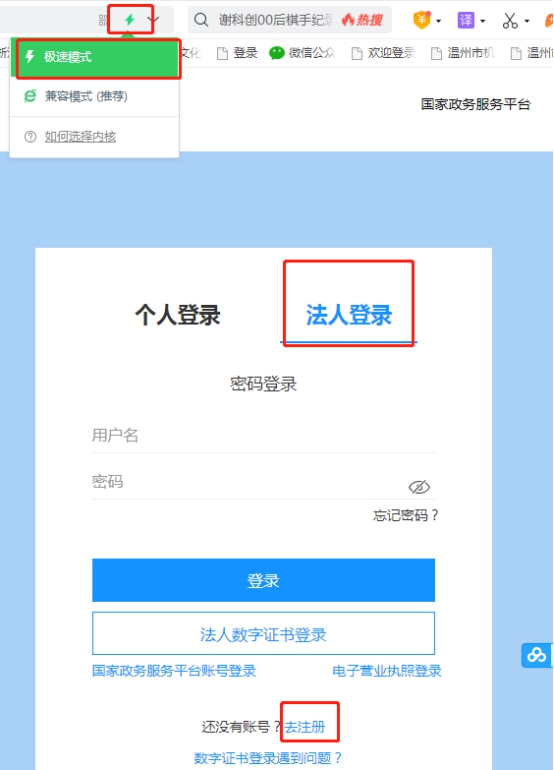Switch to the 个人登录 tab
The image size is (554, 770).
[x=178, y=315]
